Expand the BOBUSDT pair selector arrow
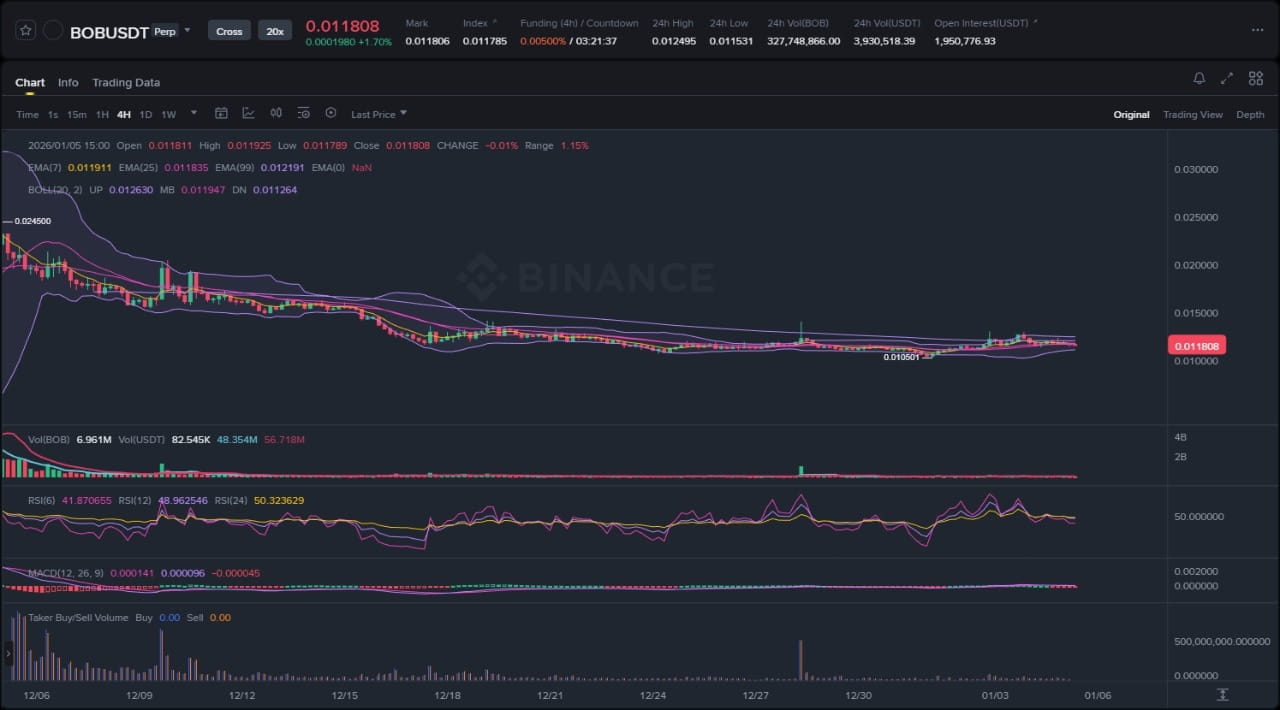1280x710 pixels. tap(187, 31)
